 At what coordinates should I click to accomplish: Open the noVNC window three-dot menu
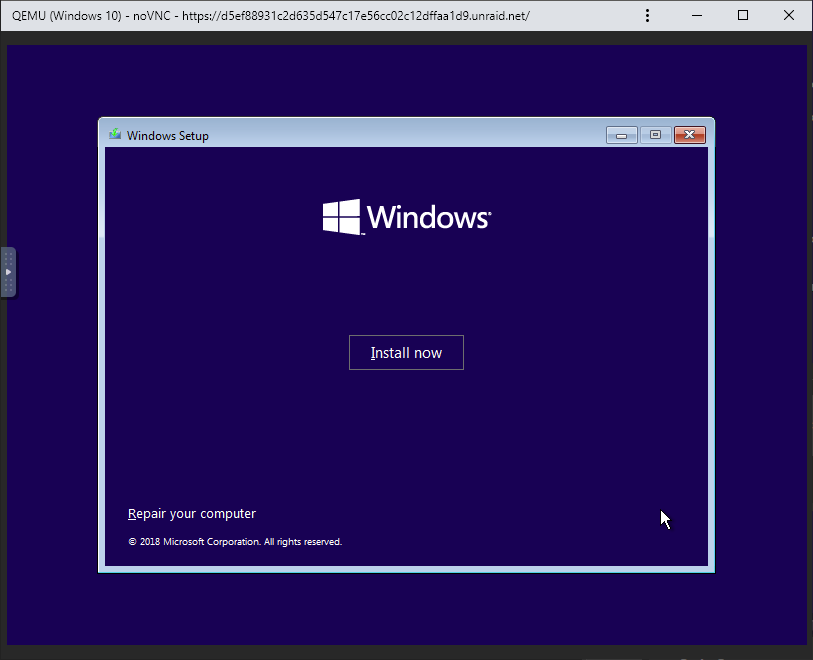coord(647,16)
